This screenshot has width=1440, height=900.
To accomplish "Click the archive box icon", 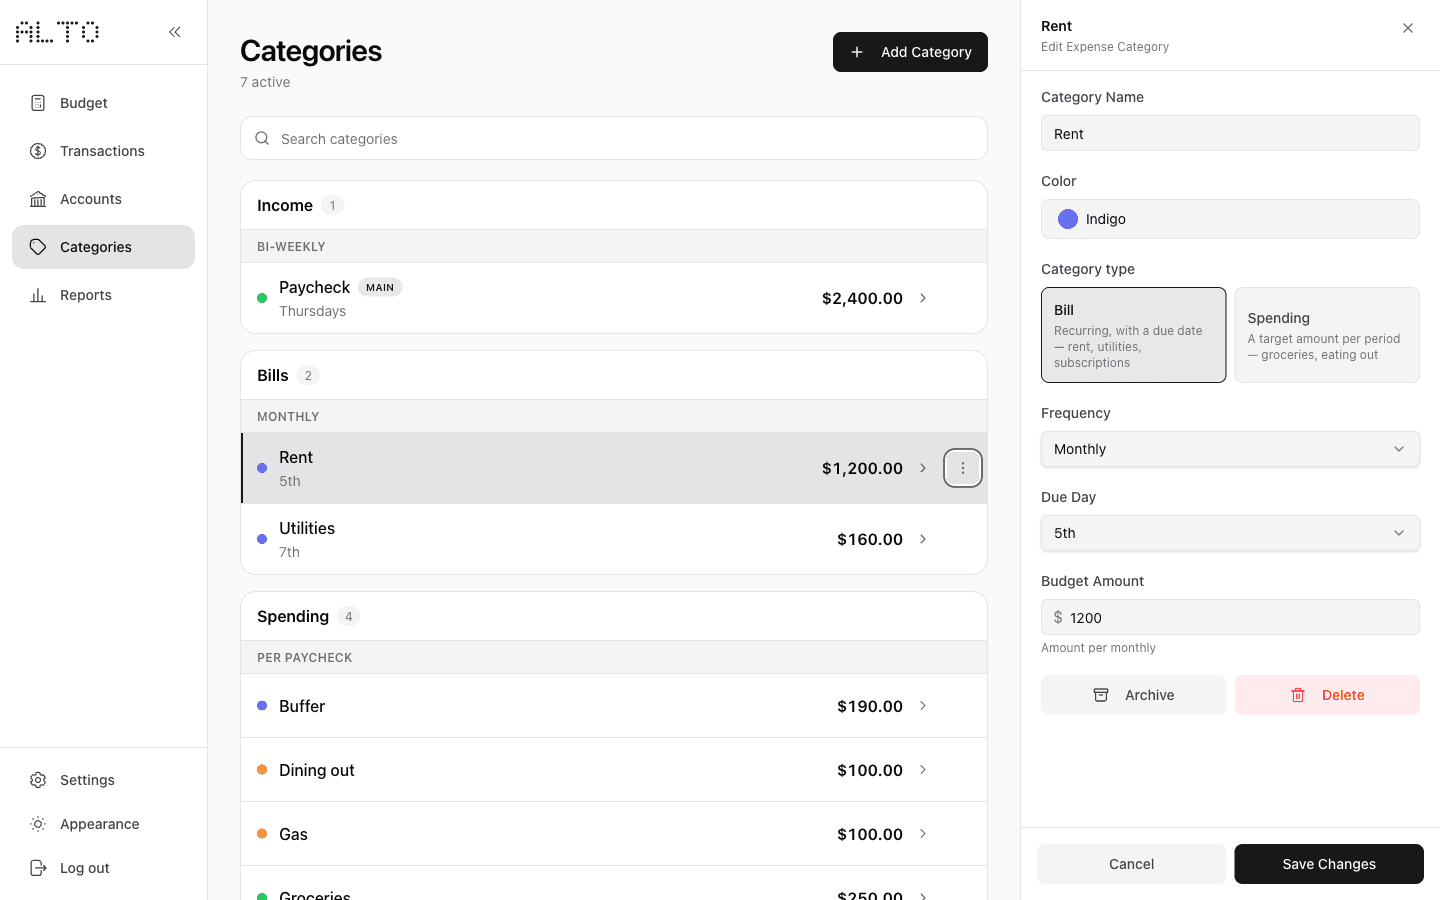I will coord(1101,695).
